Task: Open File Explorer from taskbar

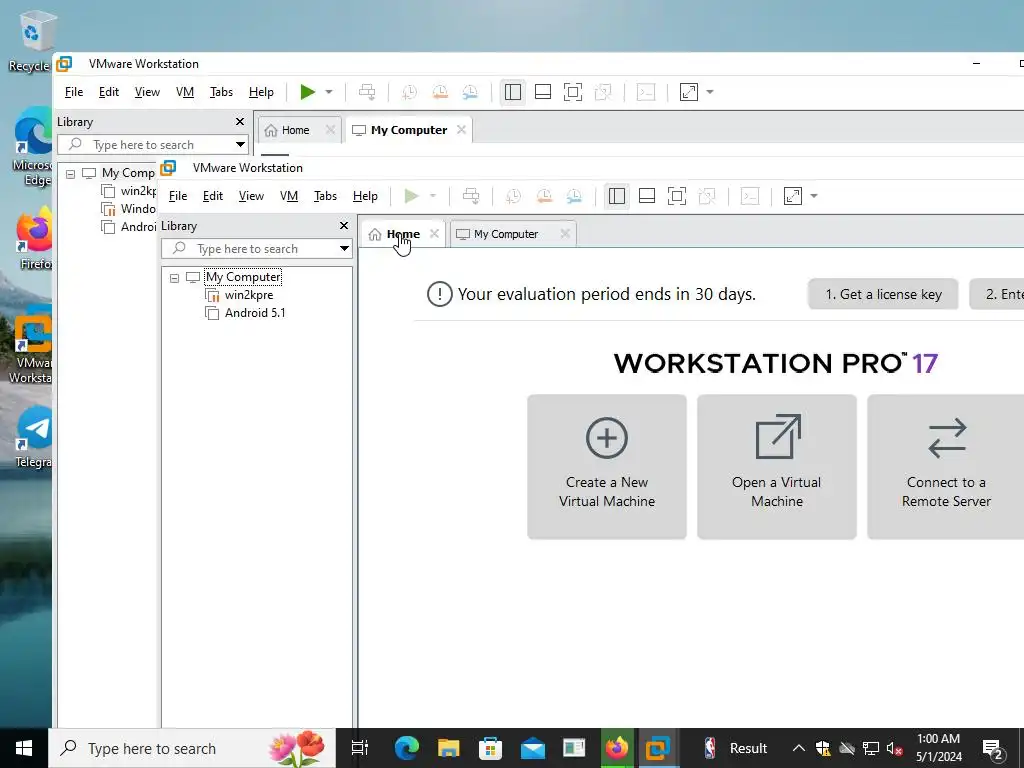Action: pyautogui.click(x=449, y=748)
